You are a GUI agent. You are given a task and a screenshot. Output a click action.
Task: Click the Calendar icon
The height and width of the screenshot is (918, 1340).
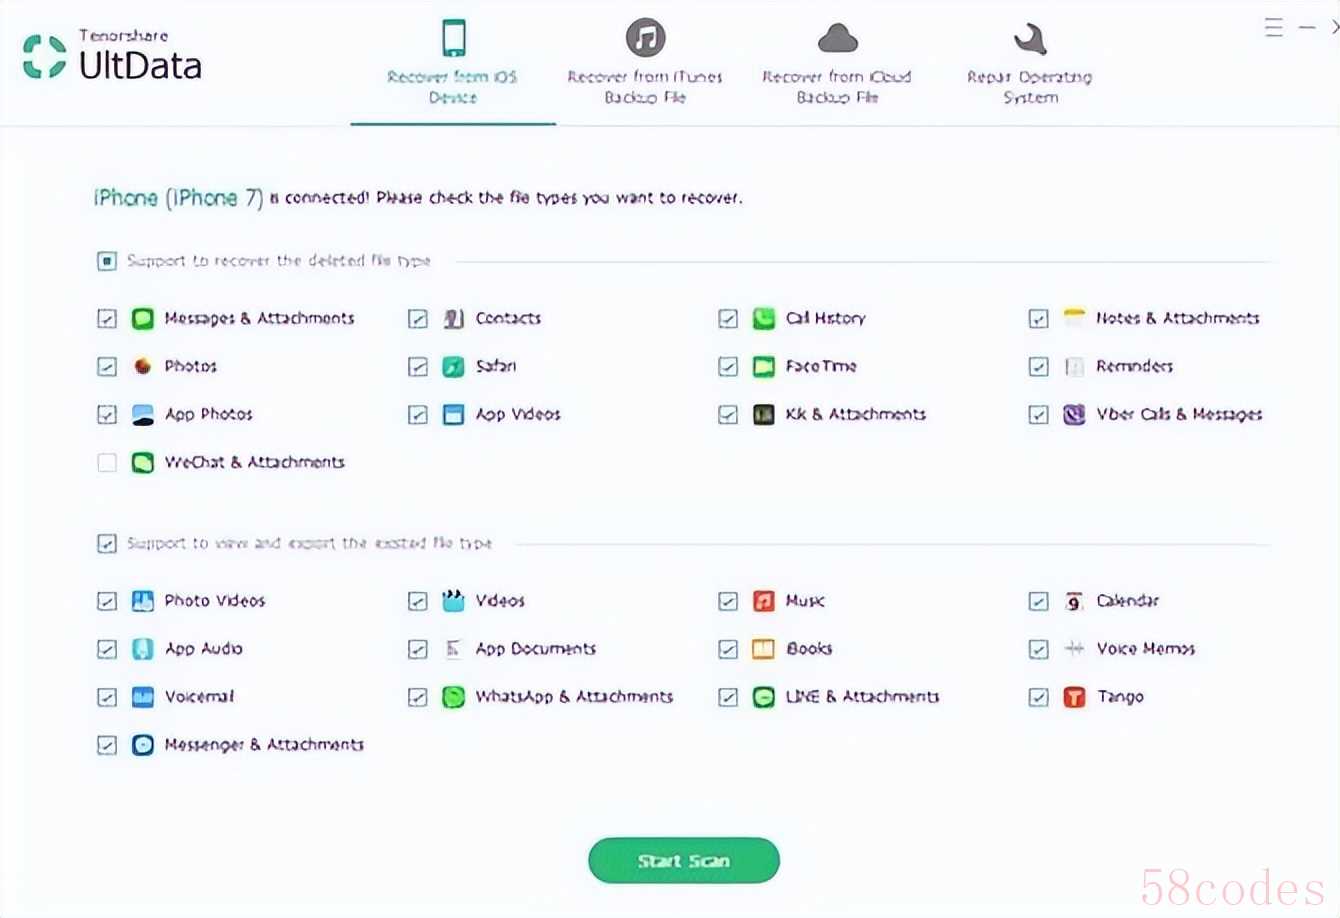click(x=1074, y=601)
